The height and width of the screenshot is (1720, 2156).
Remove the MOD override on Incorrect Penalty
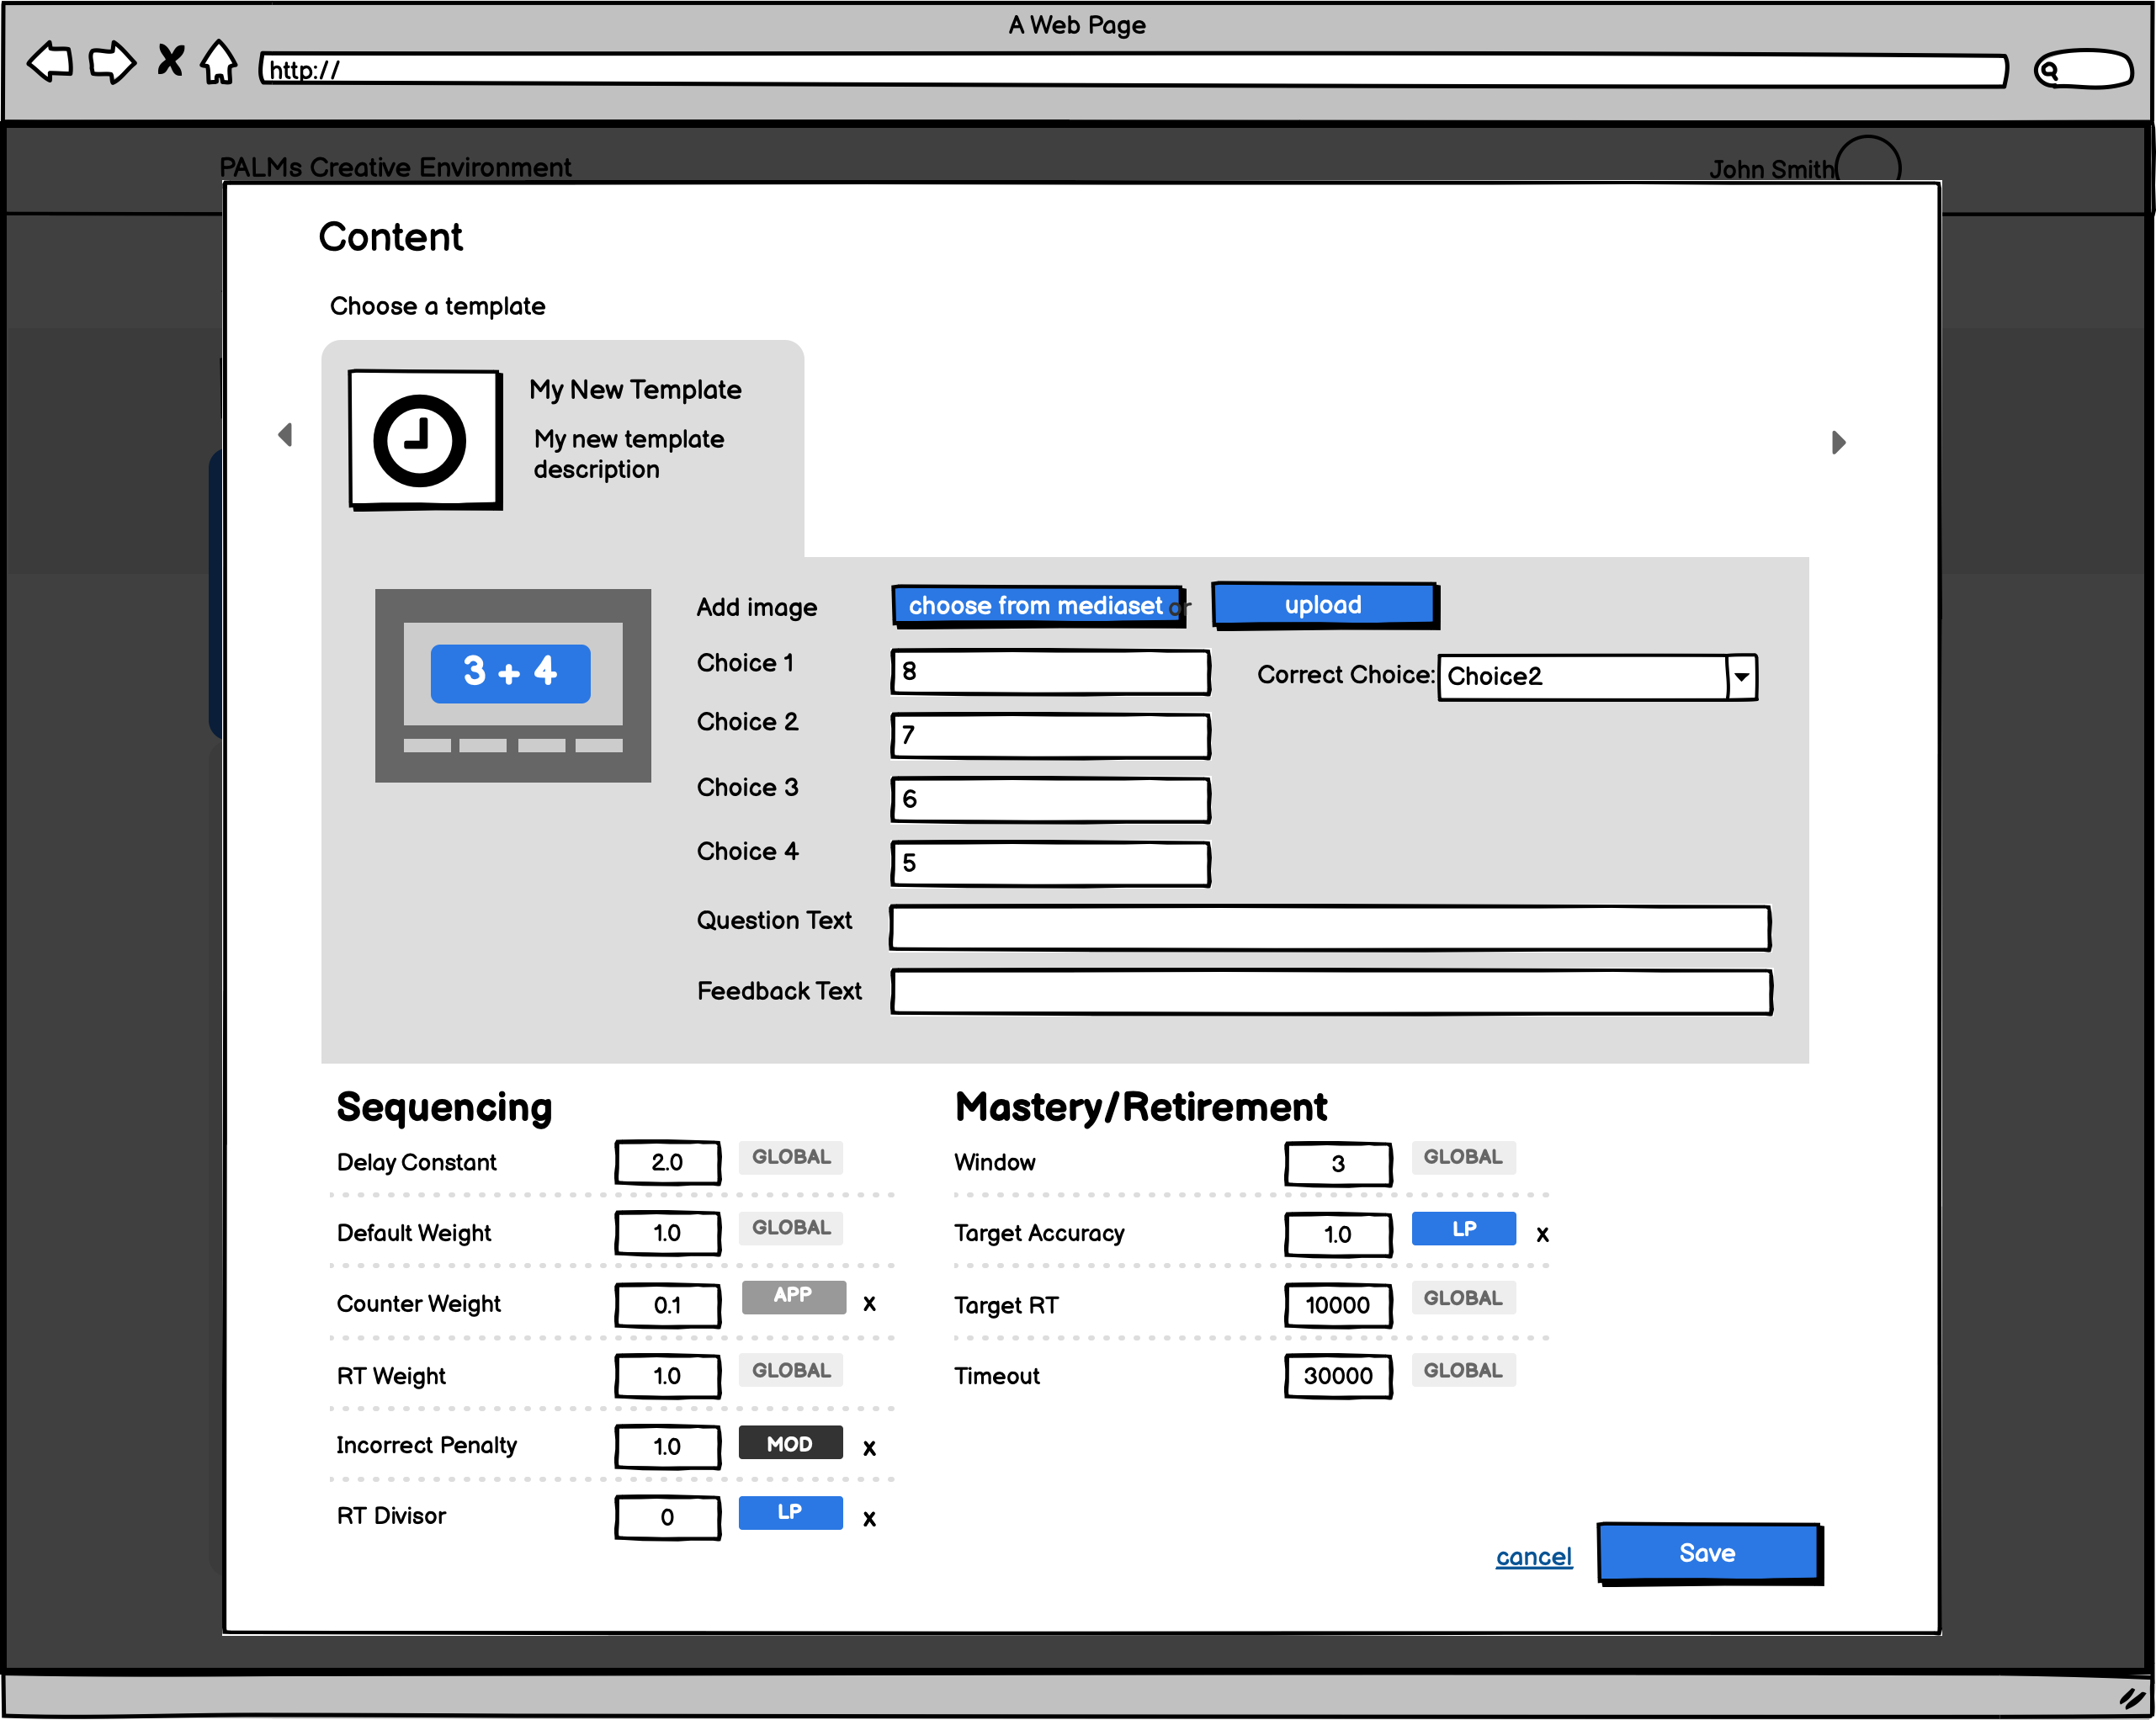(869, 1448)
